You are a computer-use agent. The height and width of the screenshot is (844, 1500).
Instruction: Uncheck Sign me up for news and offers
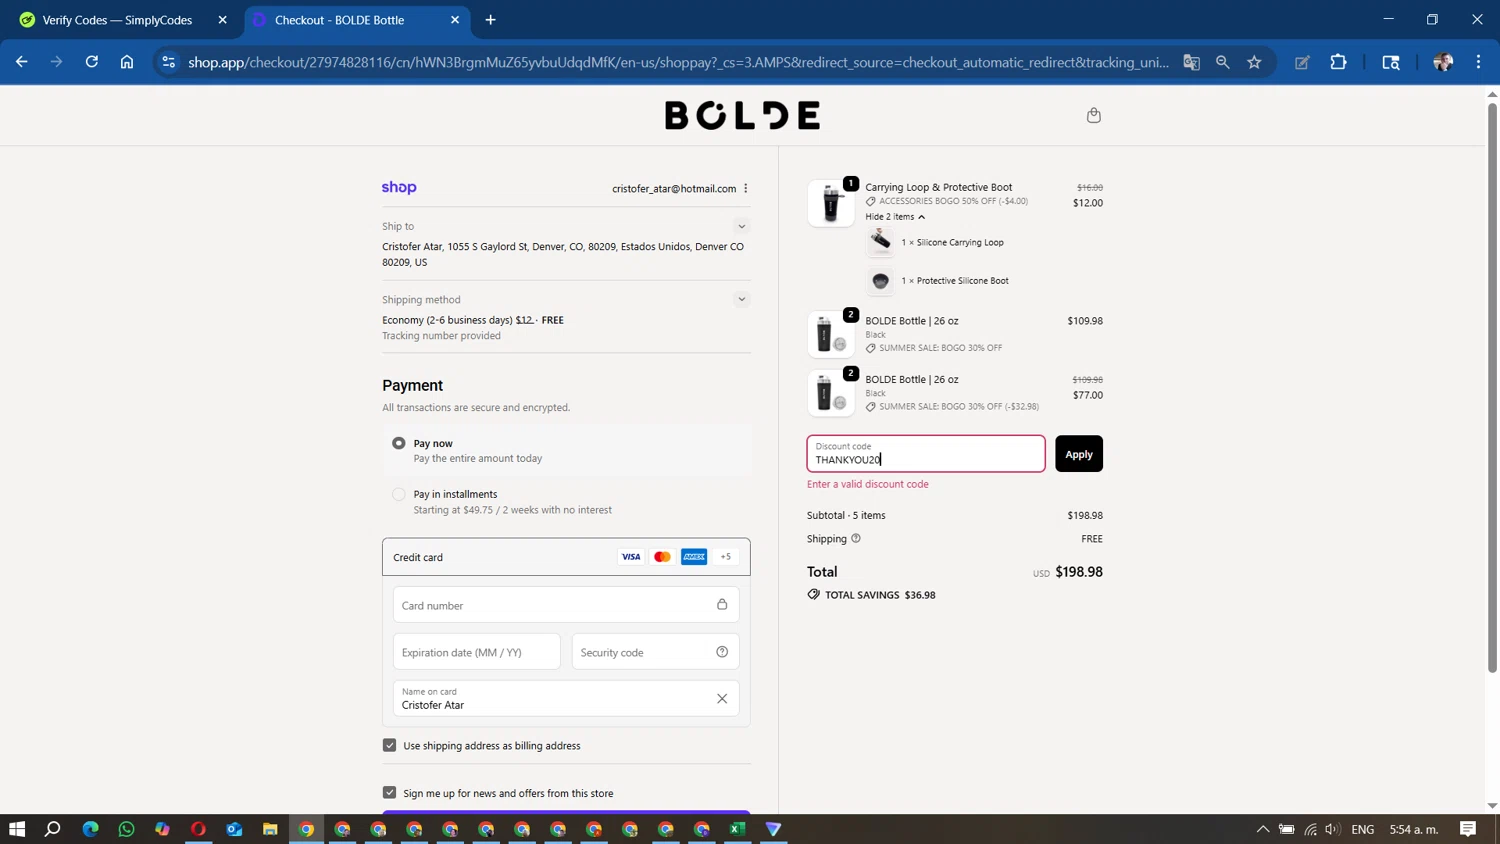pos(390,793)
